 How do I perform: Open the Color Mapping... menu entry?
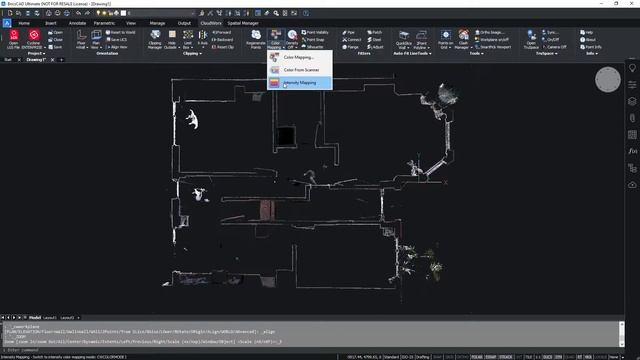(x=300, y=58)
